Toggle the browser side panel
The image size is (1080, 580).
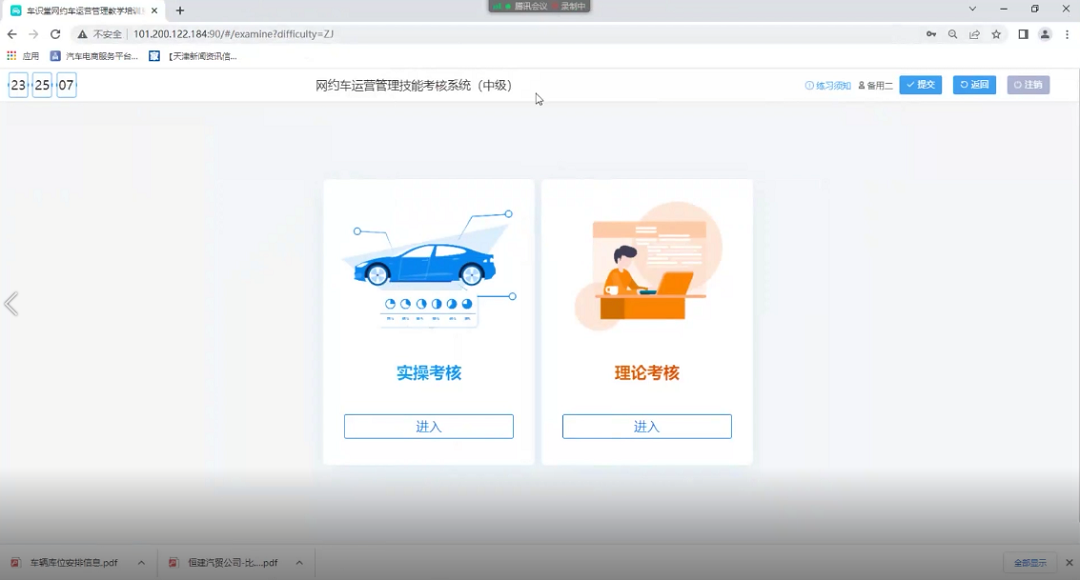coord(1023,33)
